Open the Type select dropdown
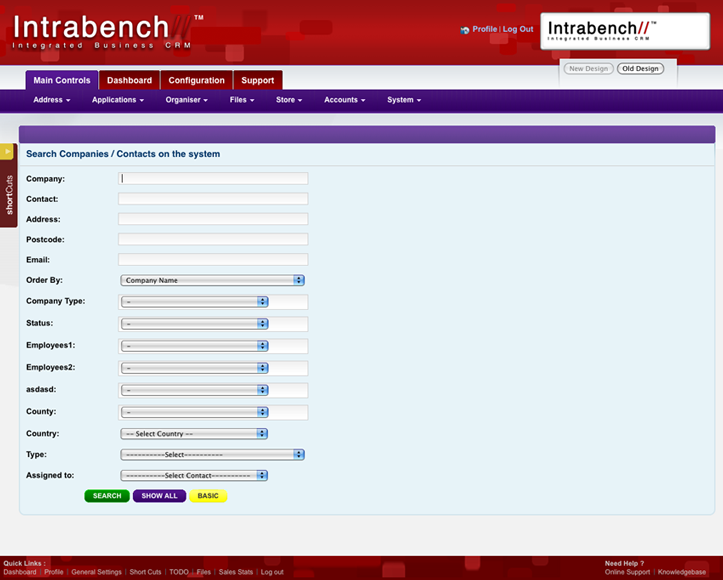This screenshot has width=723, height=580. pyautogui.click(x=213, y=455)
